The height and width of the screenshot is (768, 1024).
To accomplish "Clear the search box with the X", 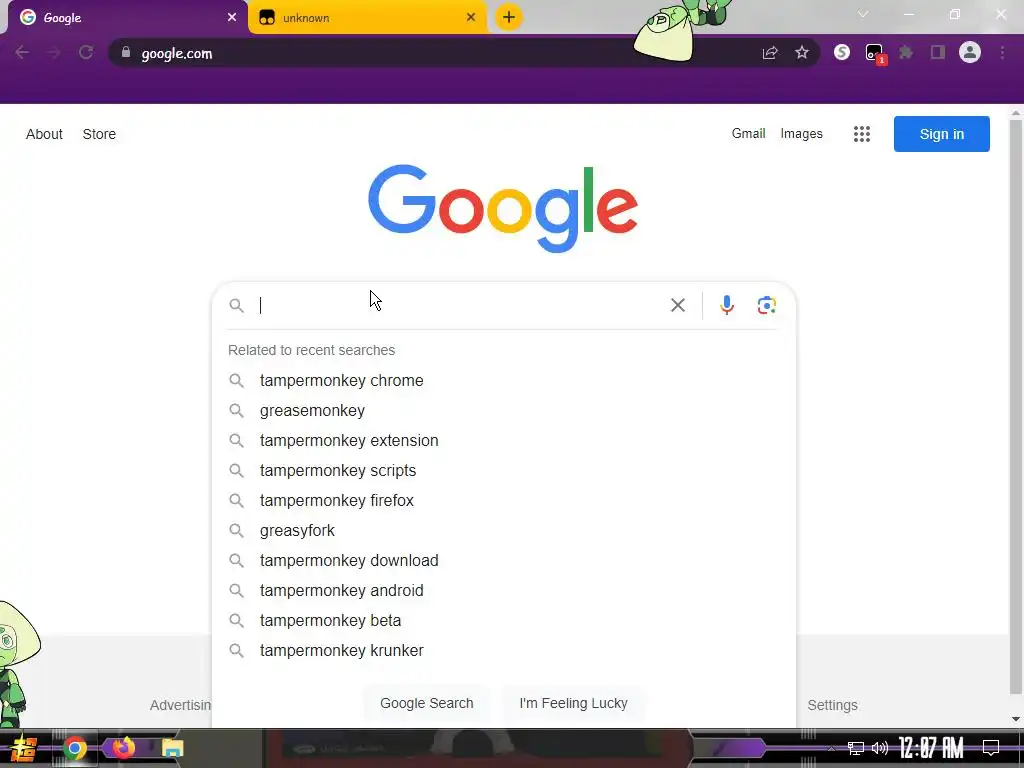I will click(x=678, y=305).
